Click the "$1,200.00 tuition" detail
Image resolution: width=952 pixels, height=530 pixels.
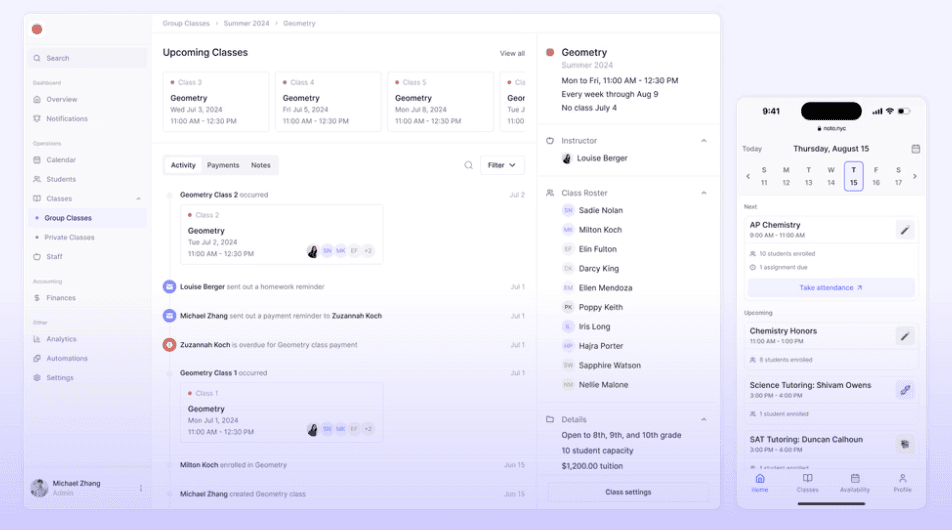point(592,466)
